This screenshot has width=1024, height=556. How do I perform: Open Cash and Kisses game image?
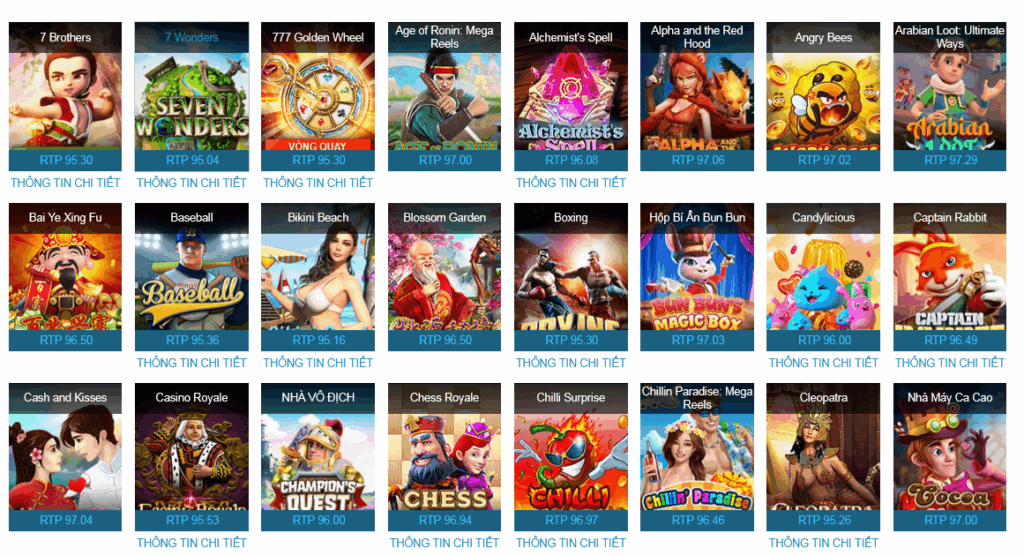65,457
